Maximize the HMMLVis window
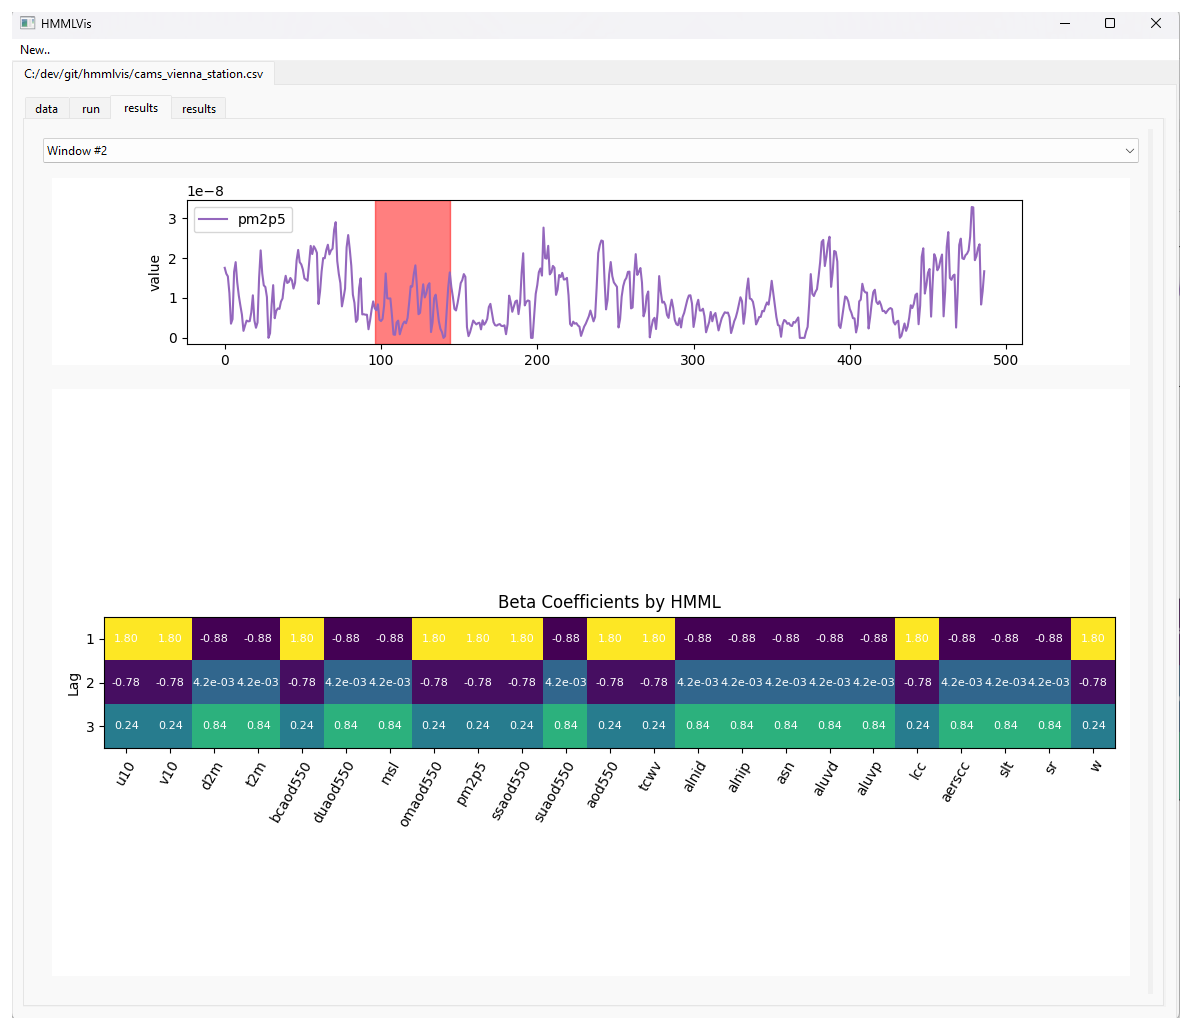Screen dimensions: 1192x1030 point(1110,23)
